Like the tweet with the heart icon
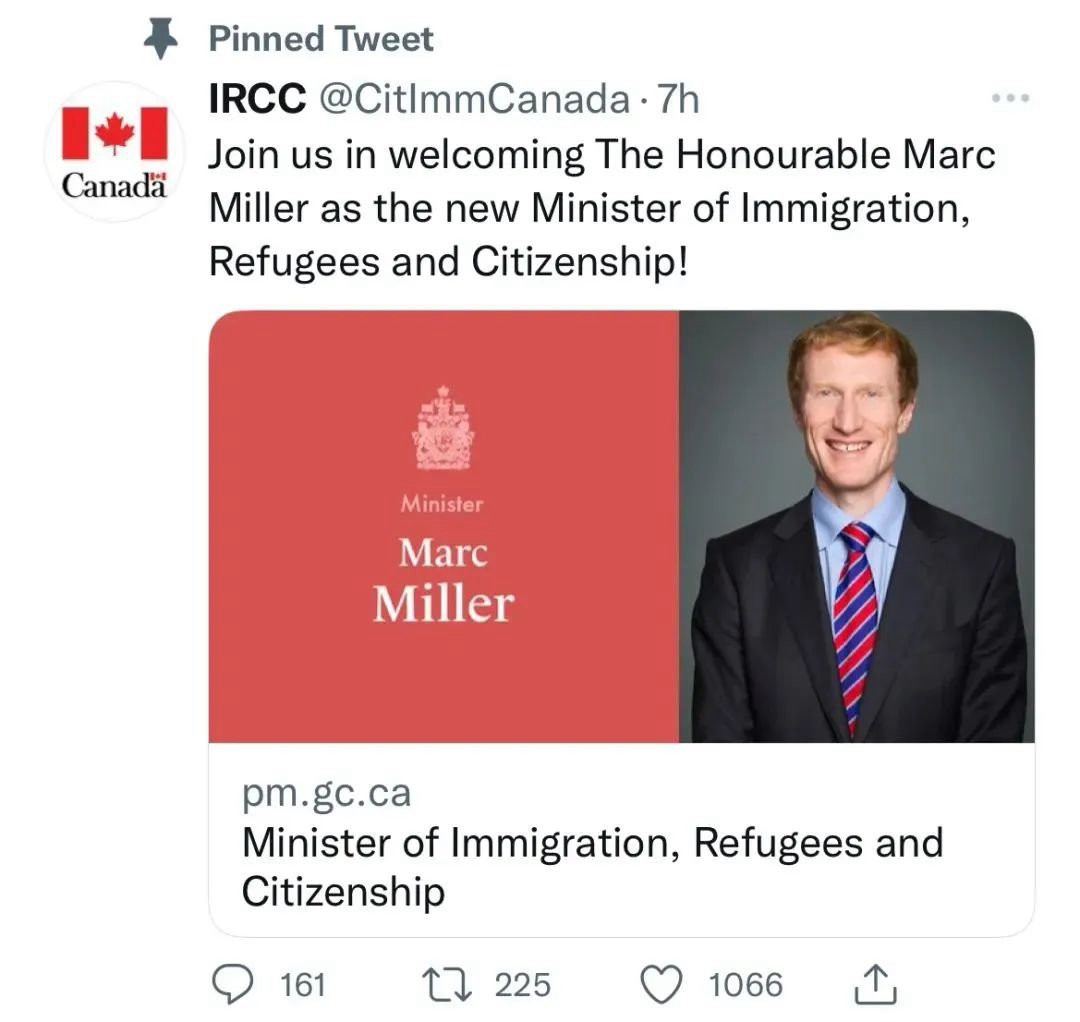 point(660,984)
